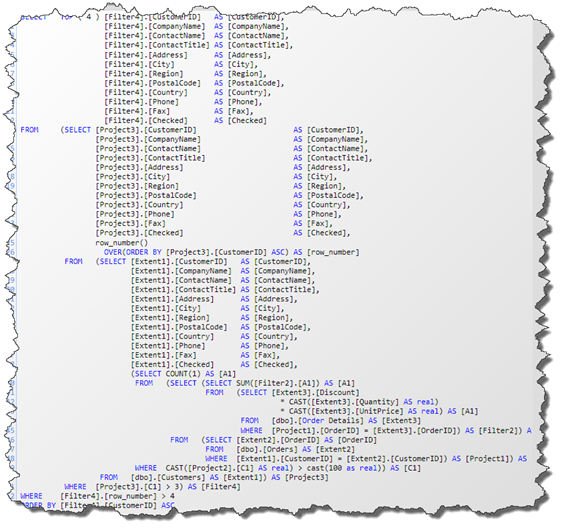Click the [Extent1].[Country] column reference
Viewport: 566px width, 532px height.
pos(172,337)
